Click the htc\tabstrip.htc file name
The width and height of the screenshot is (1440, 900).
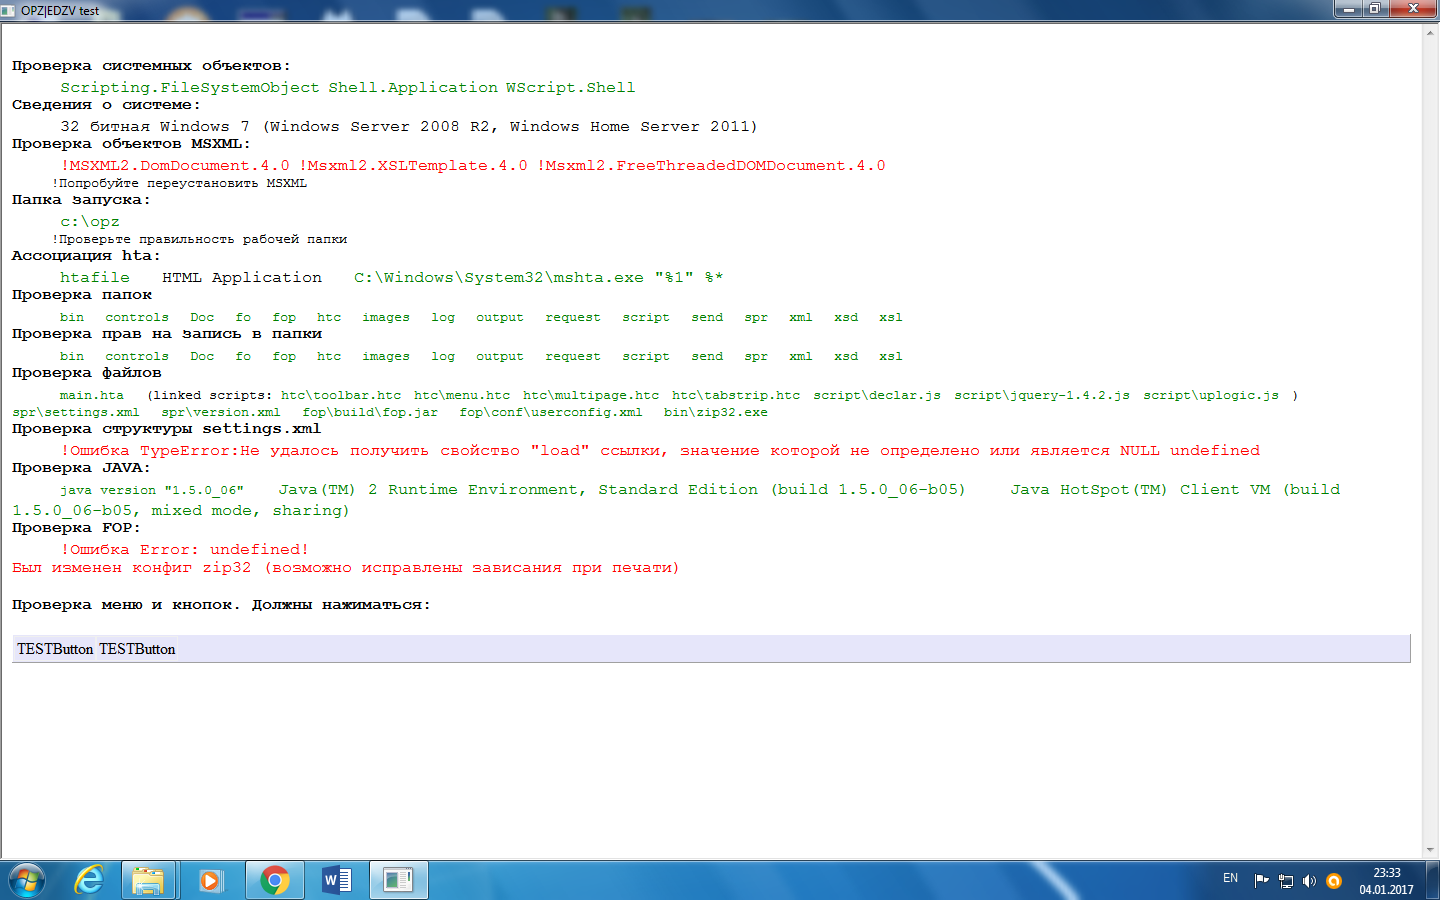point(736,396)
